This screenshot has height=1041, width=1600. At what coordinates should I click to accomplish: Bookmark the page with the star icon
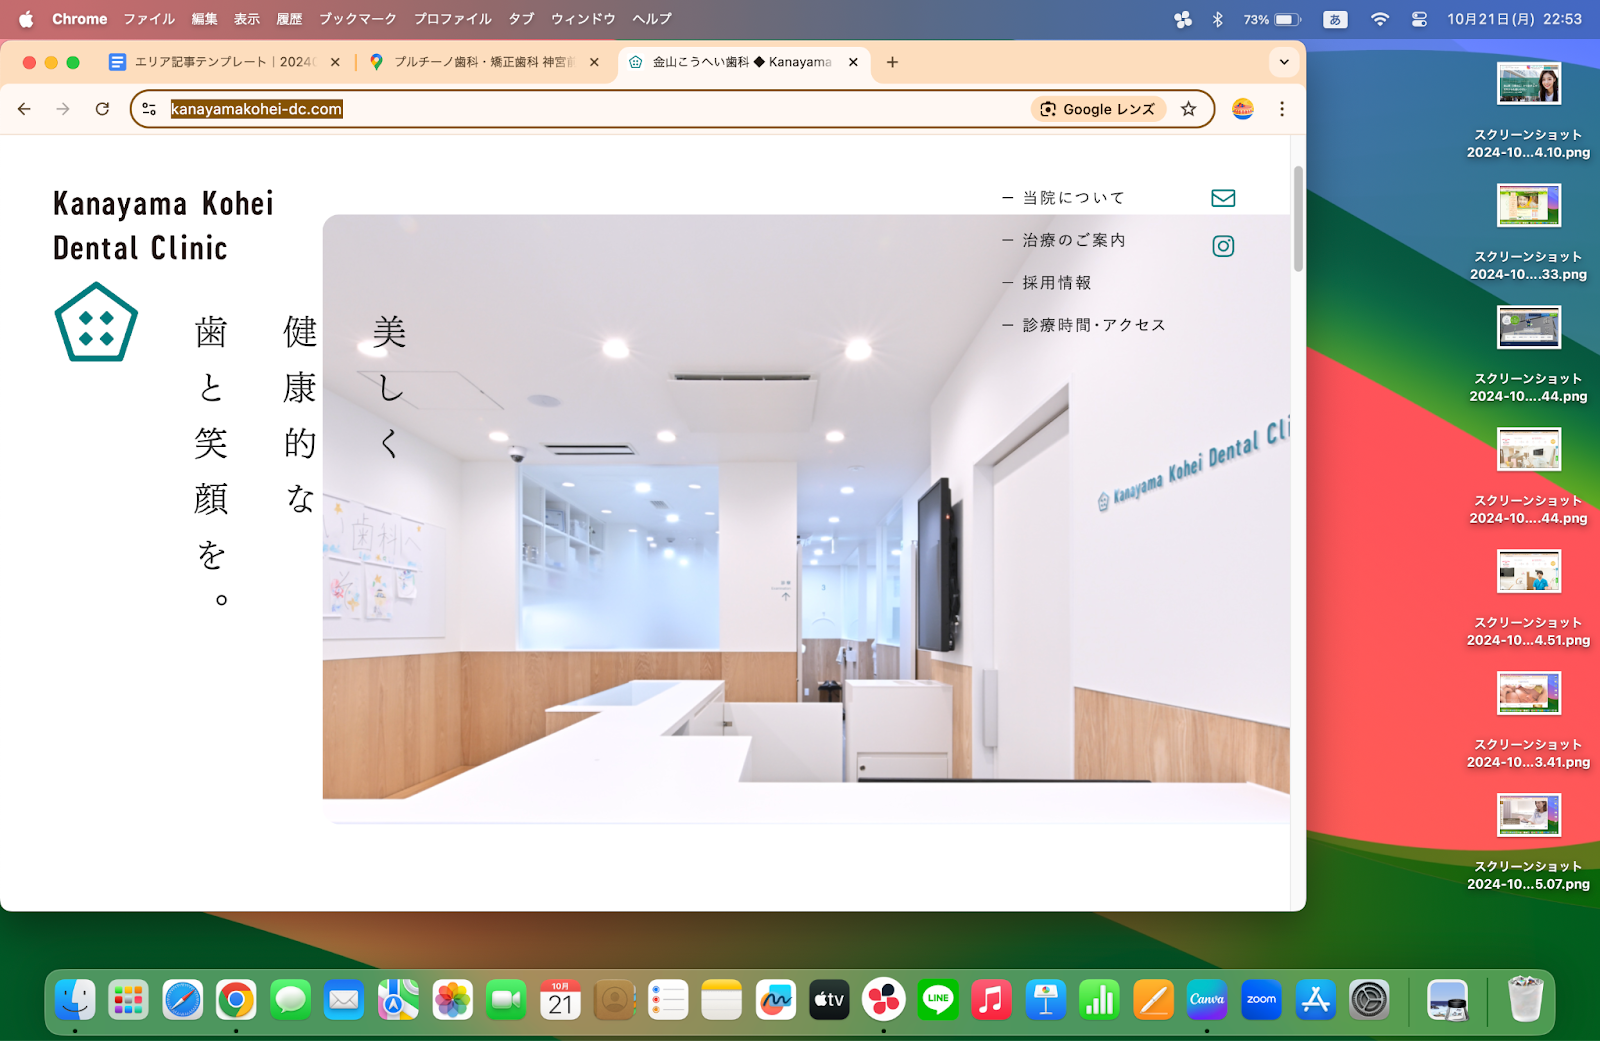(1188, 109)
